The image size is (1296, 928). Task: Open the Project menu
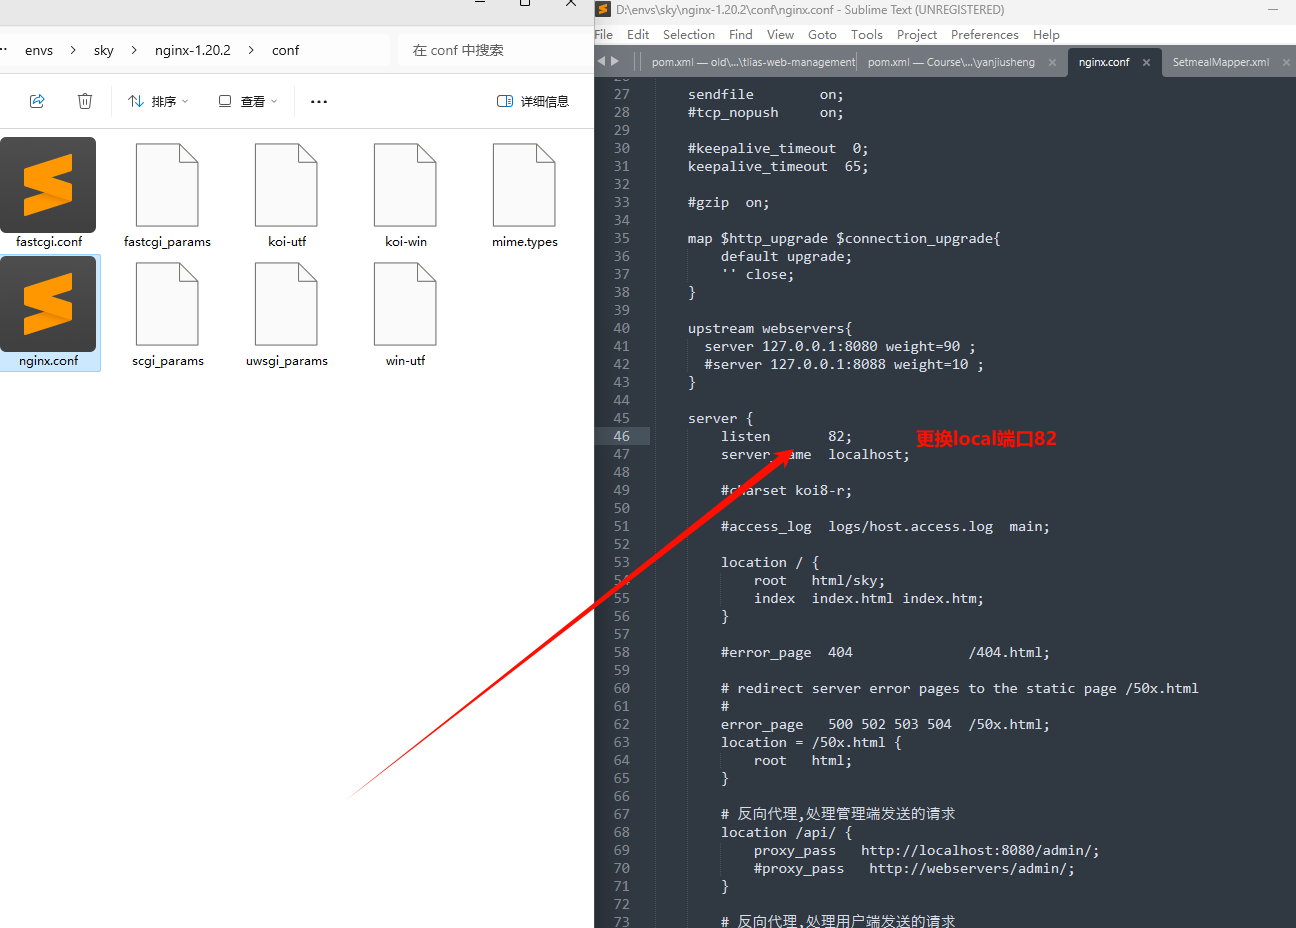tap(917, 34)
